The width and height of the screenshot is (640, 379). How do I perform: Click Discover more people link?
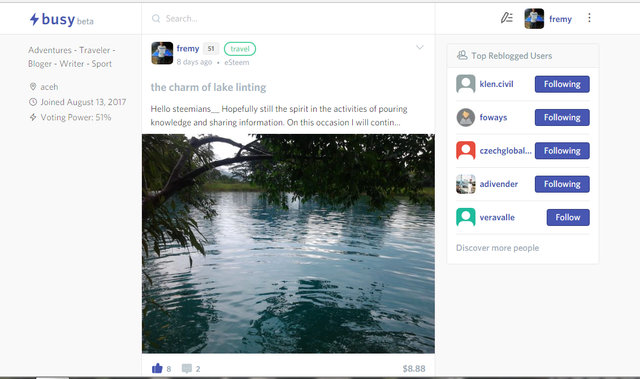(497, 248)
